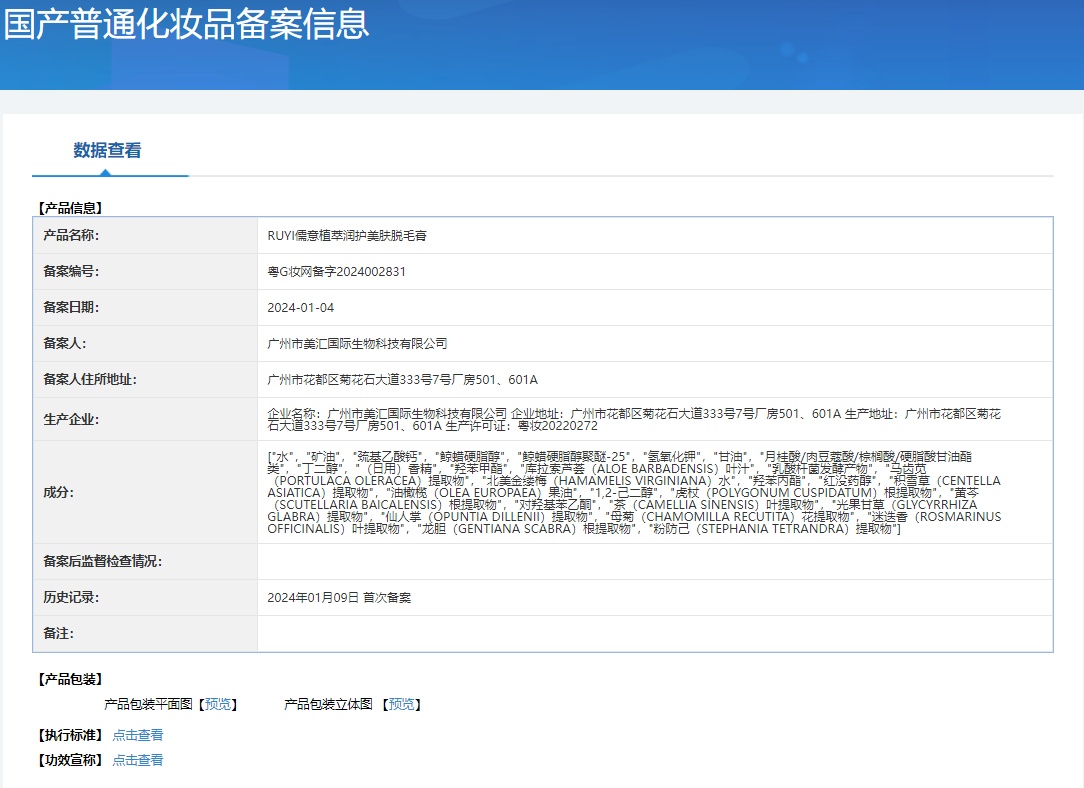Click the 【产品包装】 section heading
This screenshot has width=1084, height=788.
[70, 679]
